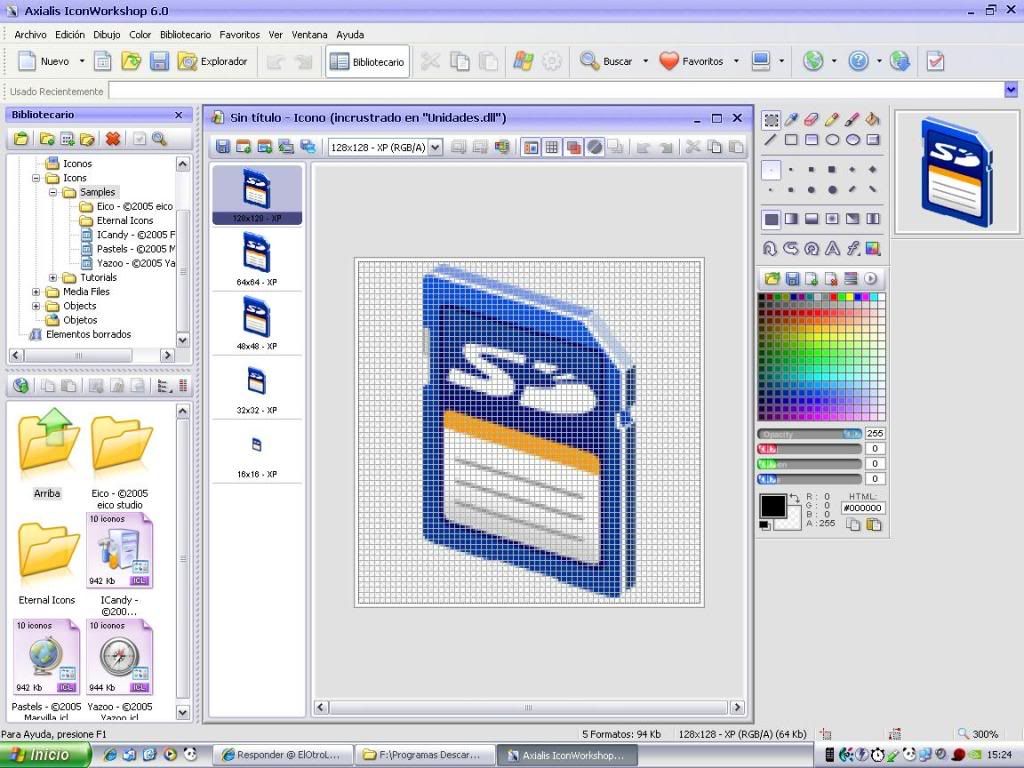This screenshot has width=1024, height=768.
Task: Click the magnifier search icon in Bibliotecario toolbar
Action: pos(159,138)
